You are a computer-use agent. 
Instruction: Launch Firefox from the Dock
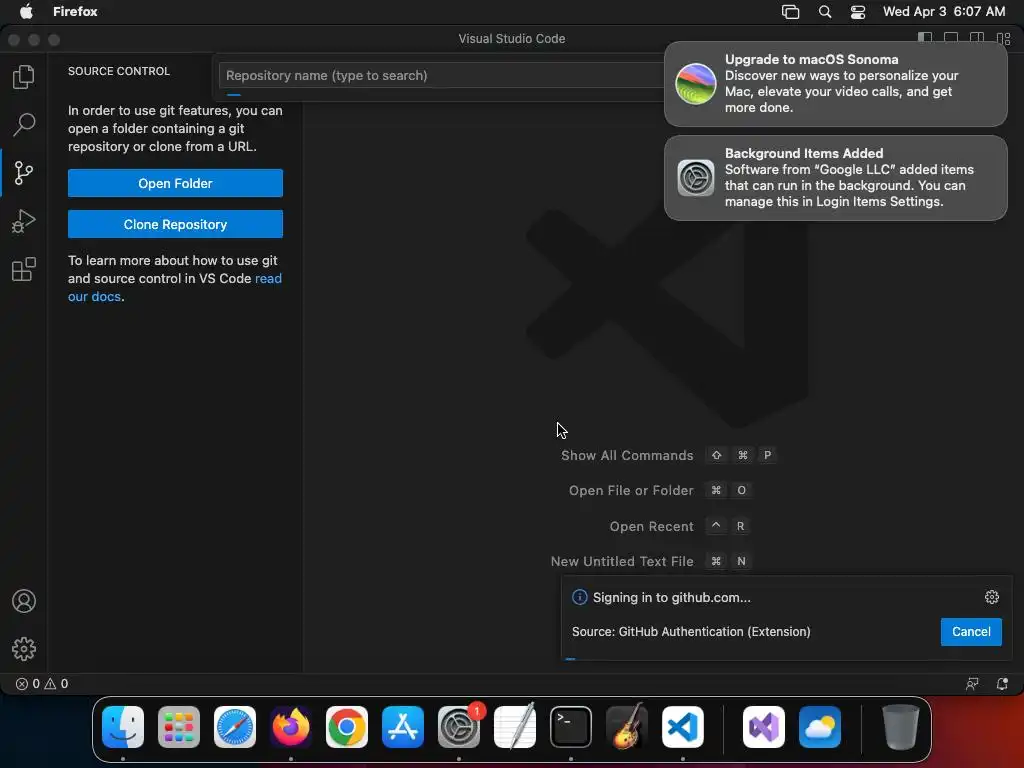(291, 727)
